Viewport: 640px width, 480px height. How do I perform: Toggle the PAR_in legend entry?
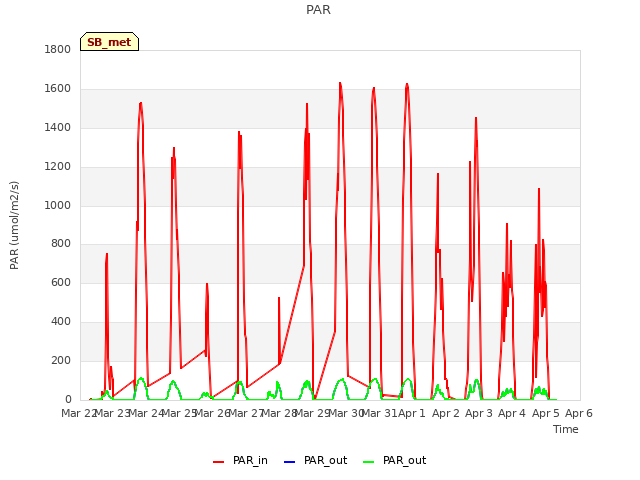point(240,460)
